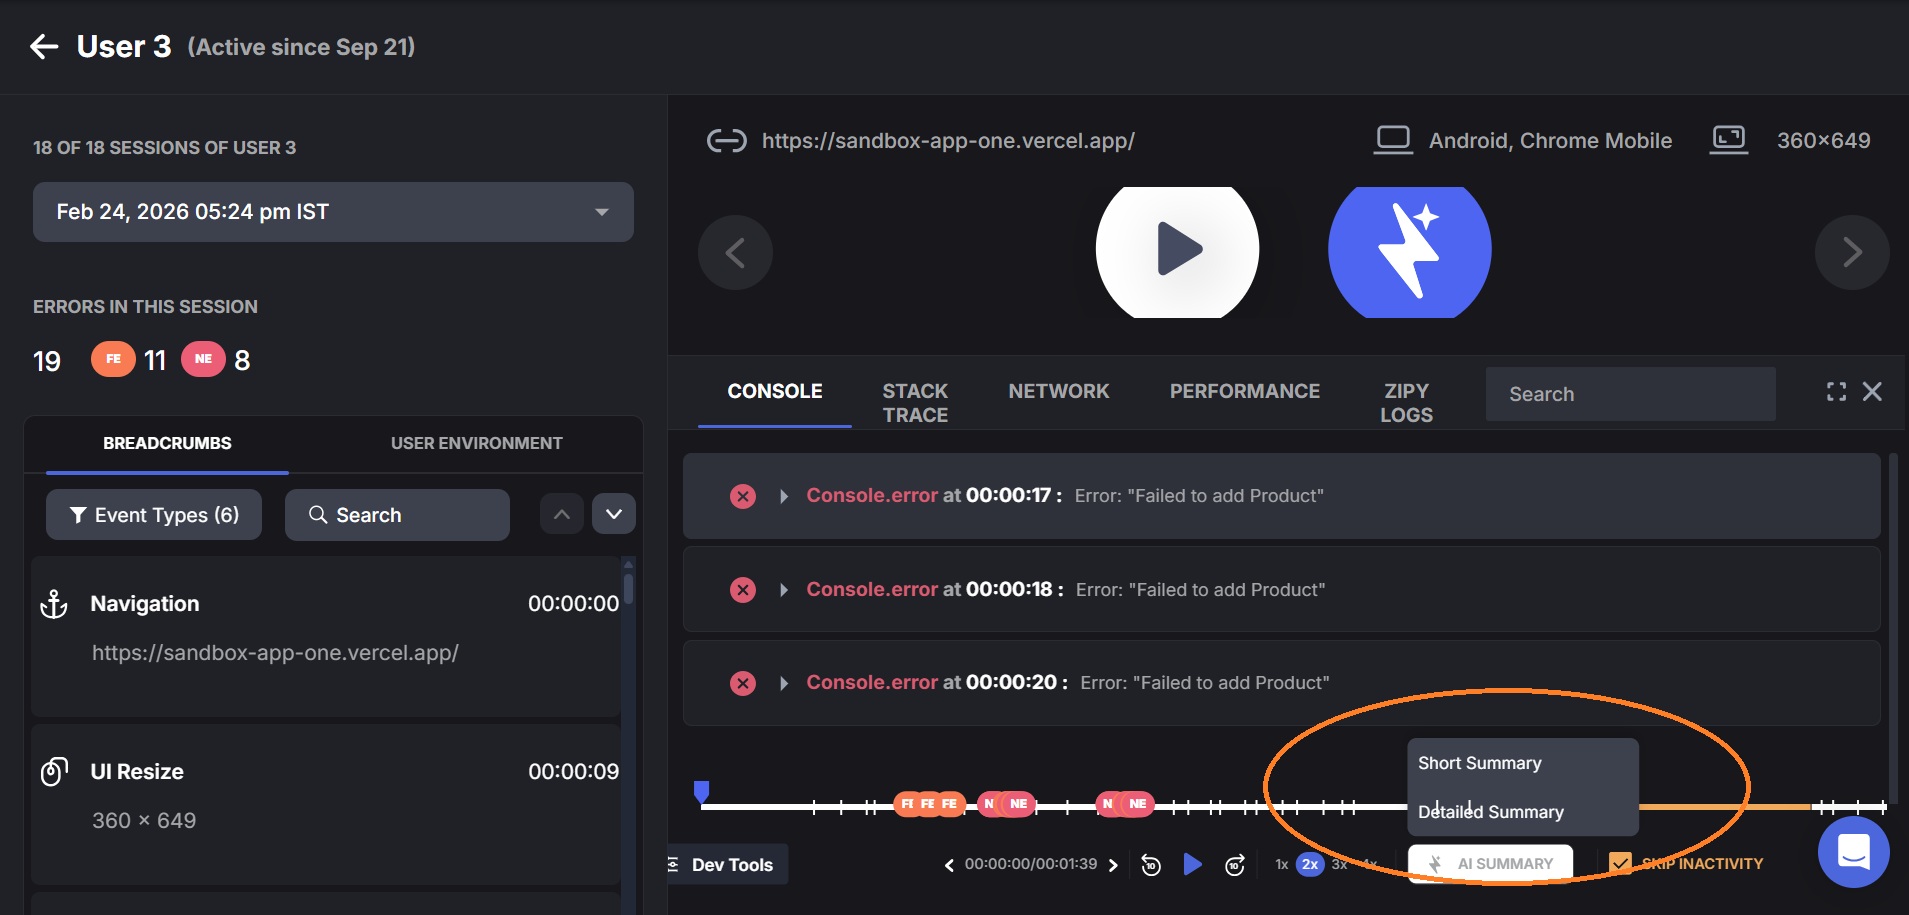Rewind 10 seconds in the playback controls
Viewport: 1909px width, 915px height.
(x=1151, y=865)
